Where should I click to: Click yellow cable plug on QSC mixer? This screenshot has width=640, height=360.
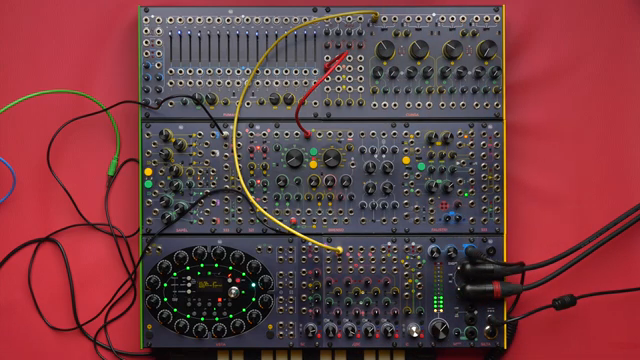click(x=339, y=250)
